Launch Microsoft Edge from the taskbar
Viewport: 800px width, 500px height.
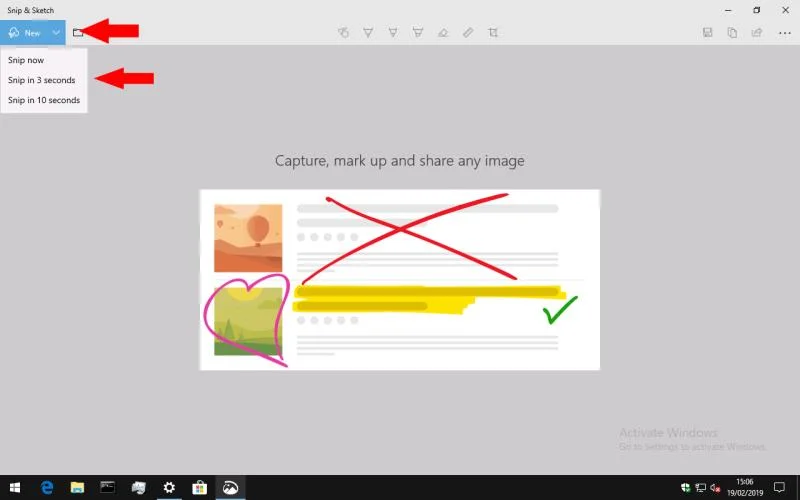(47, 488)
